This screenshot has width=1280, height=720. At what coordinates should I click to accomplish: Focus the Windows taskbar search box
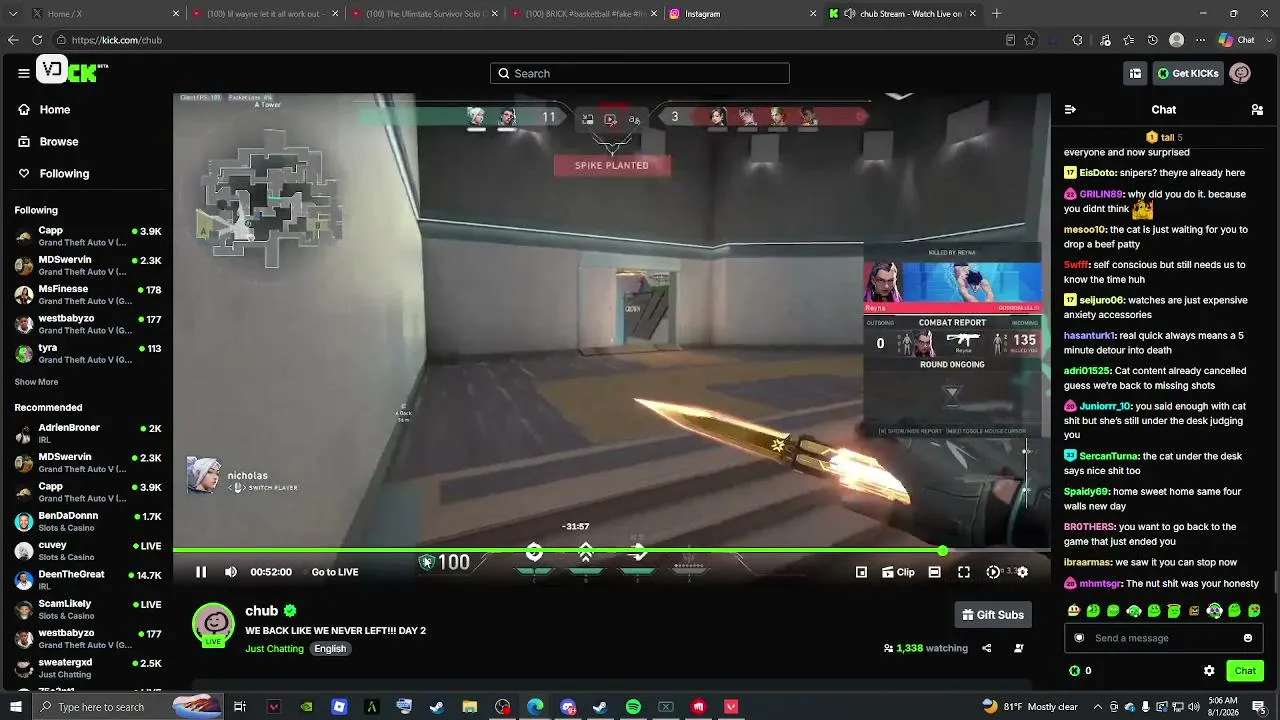pyautogui.click(x=128, y=707)
